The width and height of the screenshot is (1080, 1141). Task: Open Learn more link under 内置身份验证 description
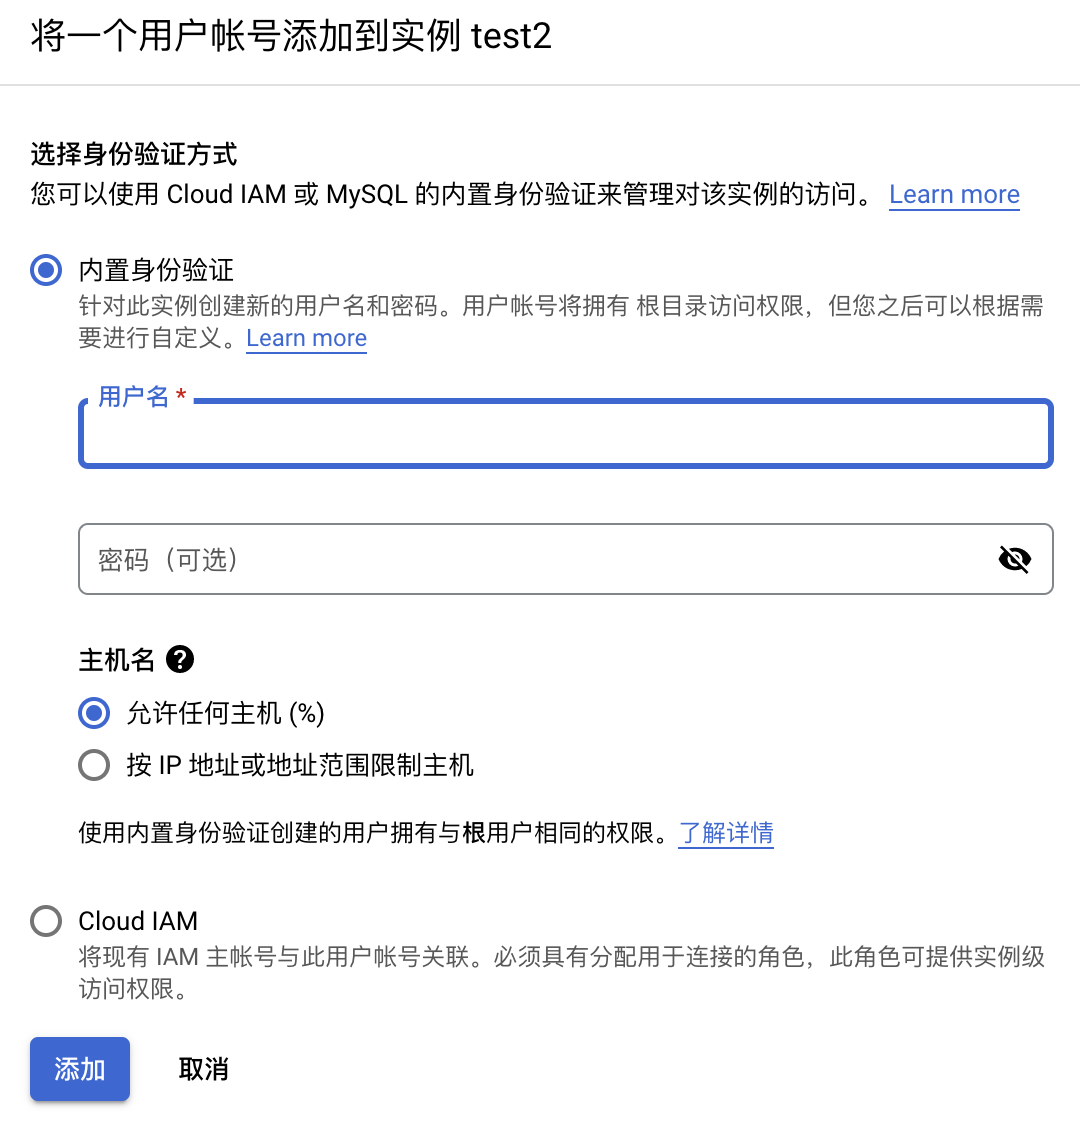[x=306, y=338]
